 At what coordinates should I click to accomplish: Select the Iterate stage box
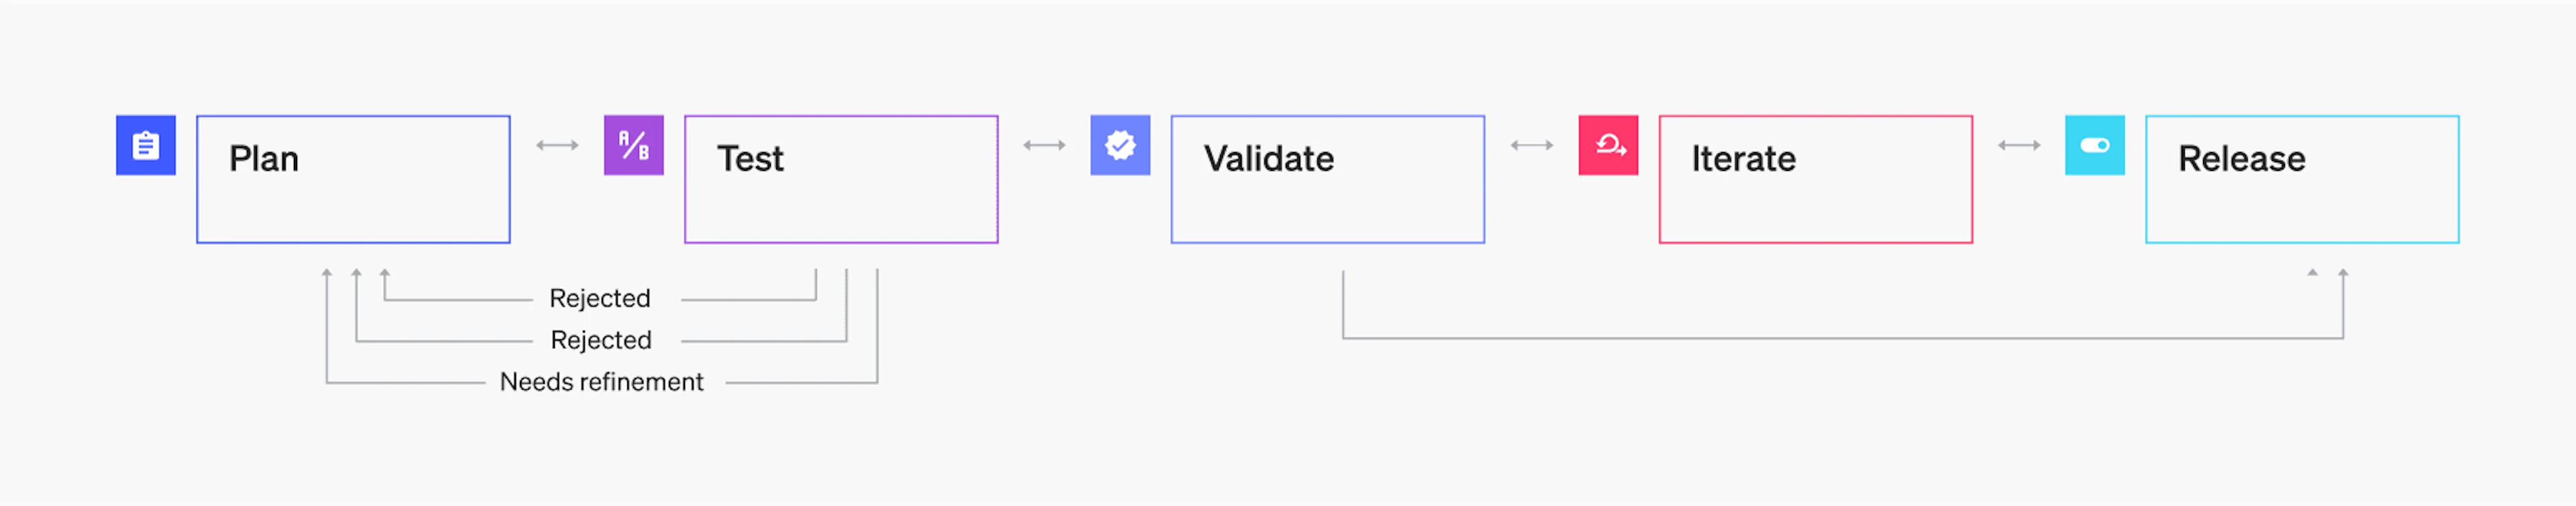point(1815,200)
